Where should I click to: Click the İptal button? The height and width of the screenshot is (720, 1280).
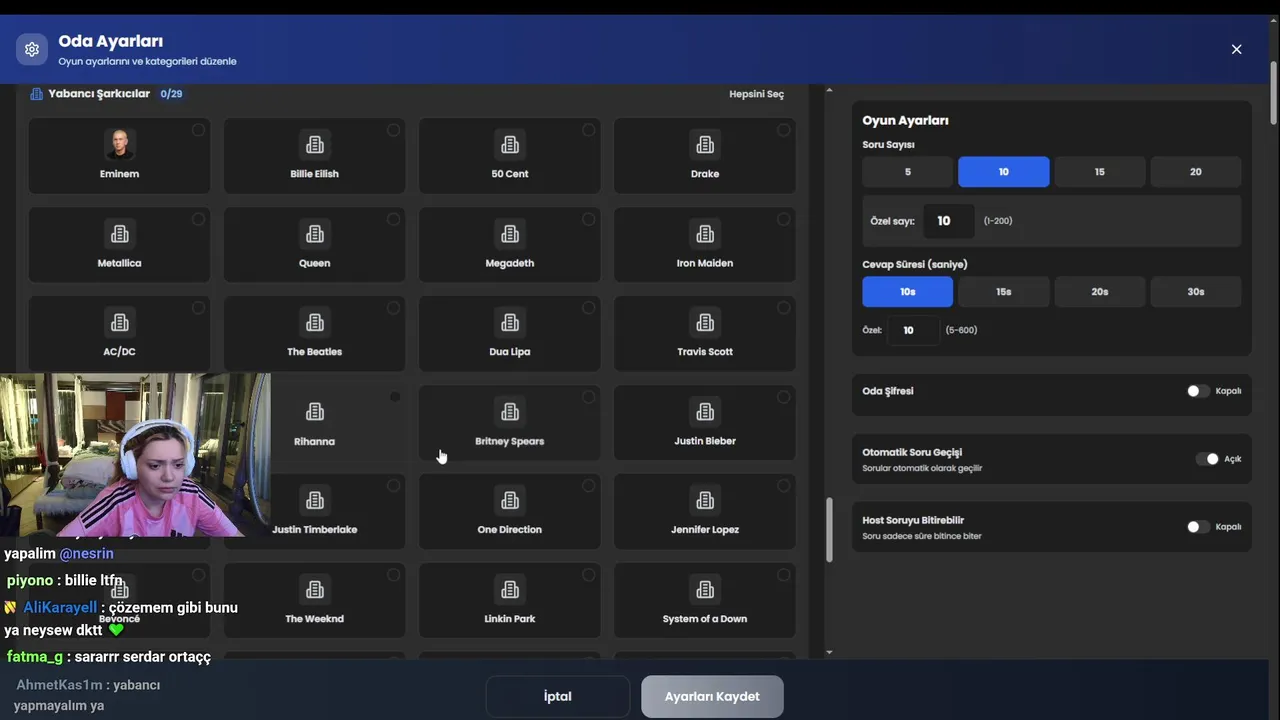tap(558, 697)
